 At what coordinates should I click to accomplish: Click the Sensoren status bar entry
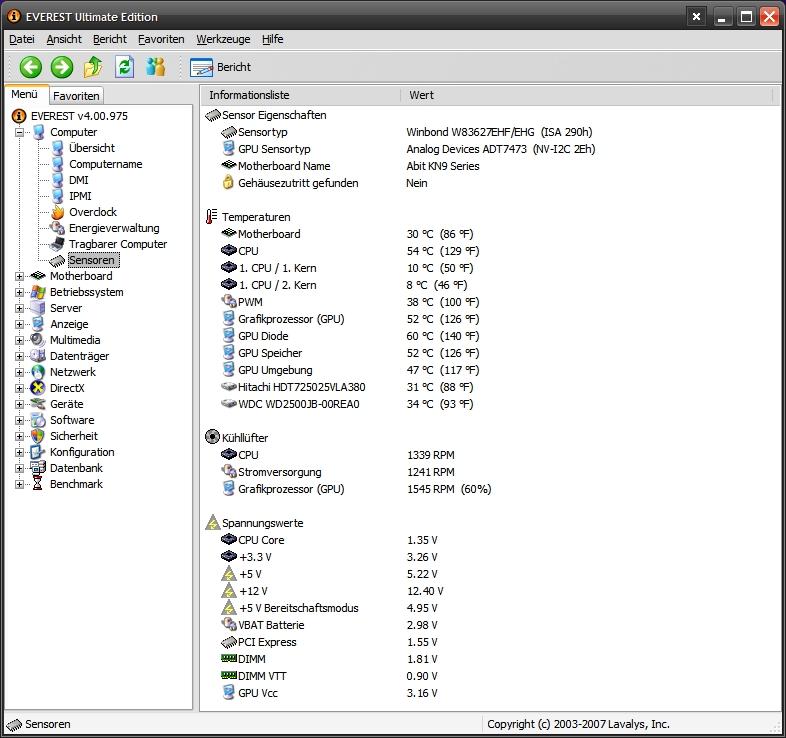tap(39, 724)
